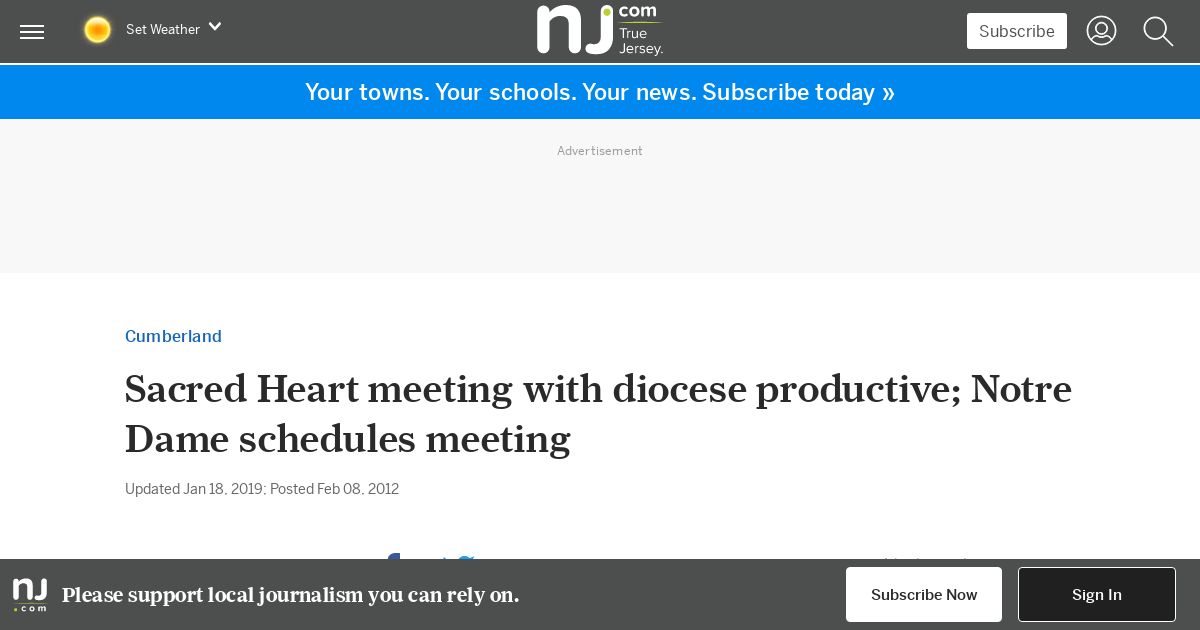This screenshot has height=630, width=1200.
Task: Click the Subscribe Now button
Action: click(924, 595)
